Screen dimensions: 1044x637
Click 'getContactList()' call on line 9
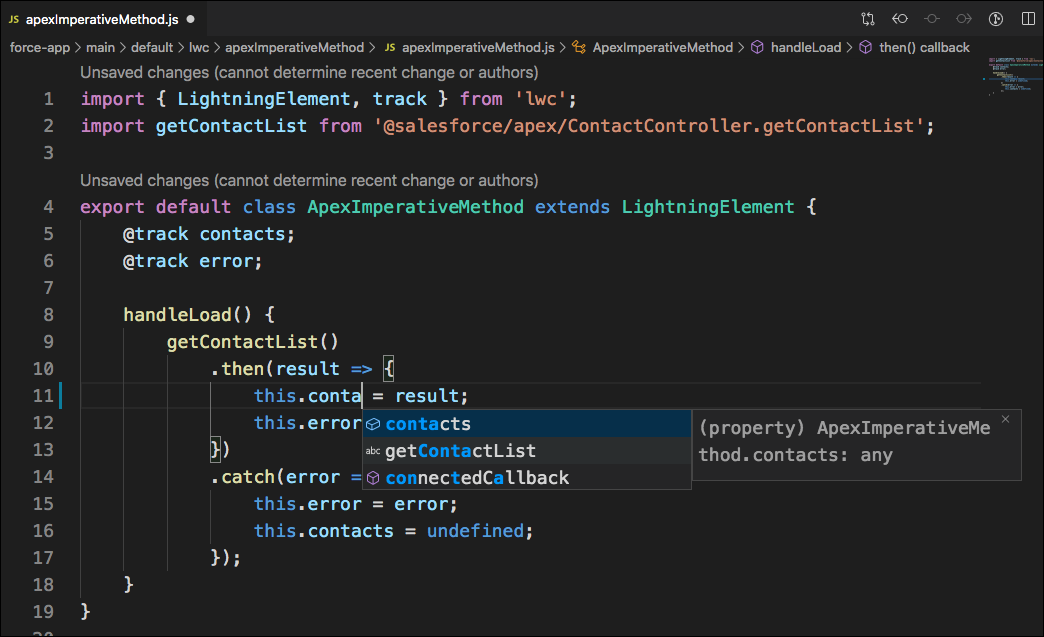click(x=252, y=341)
